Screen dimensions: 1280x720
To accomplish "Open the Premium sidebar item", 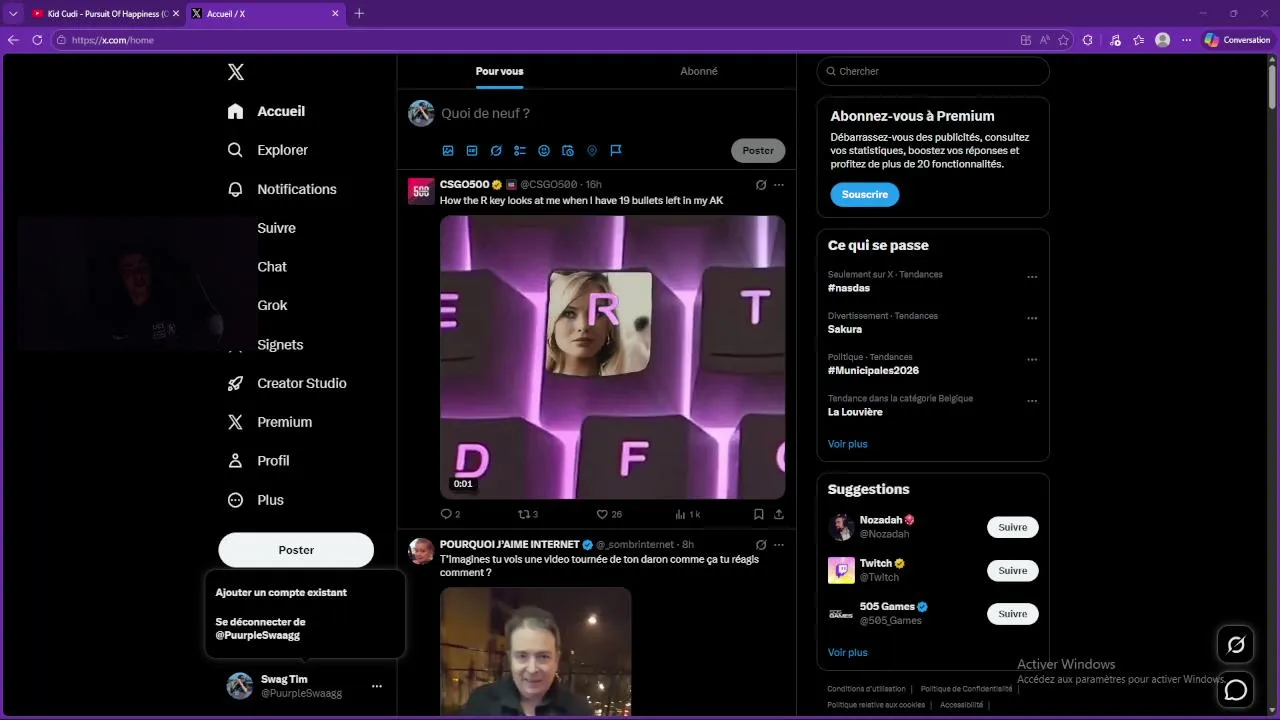I will (270, 422).
